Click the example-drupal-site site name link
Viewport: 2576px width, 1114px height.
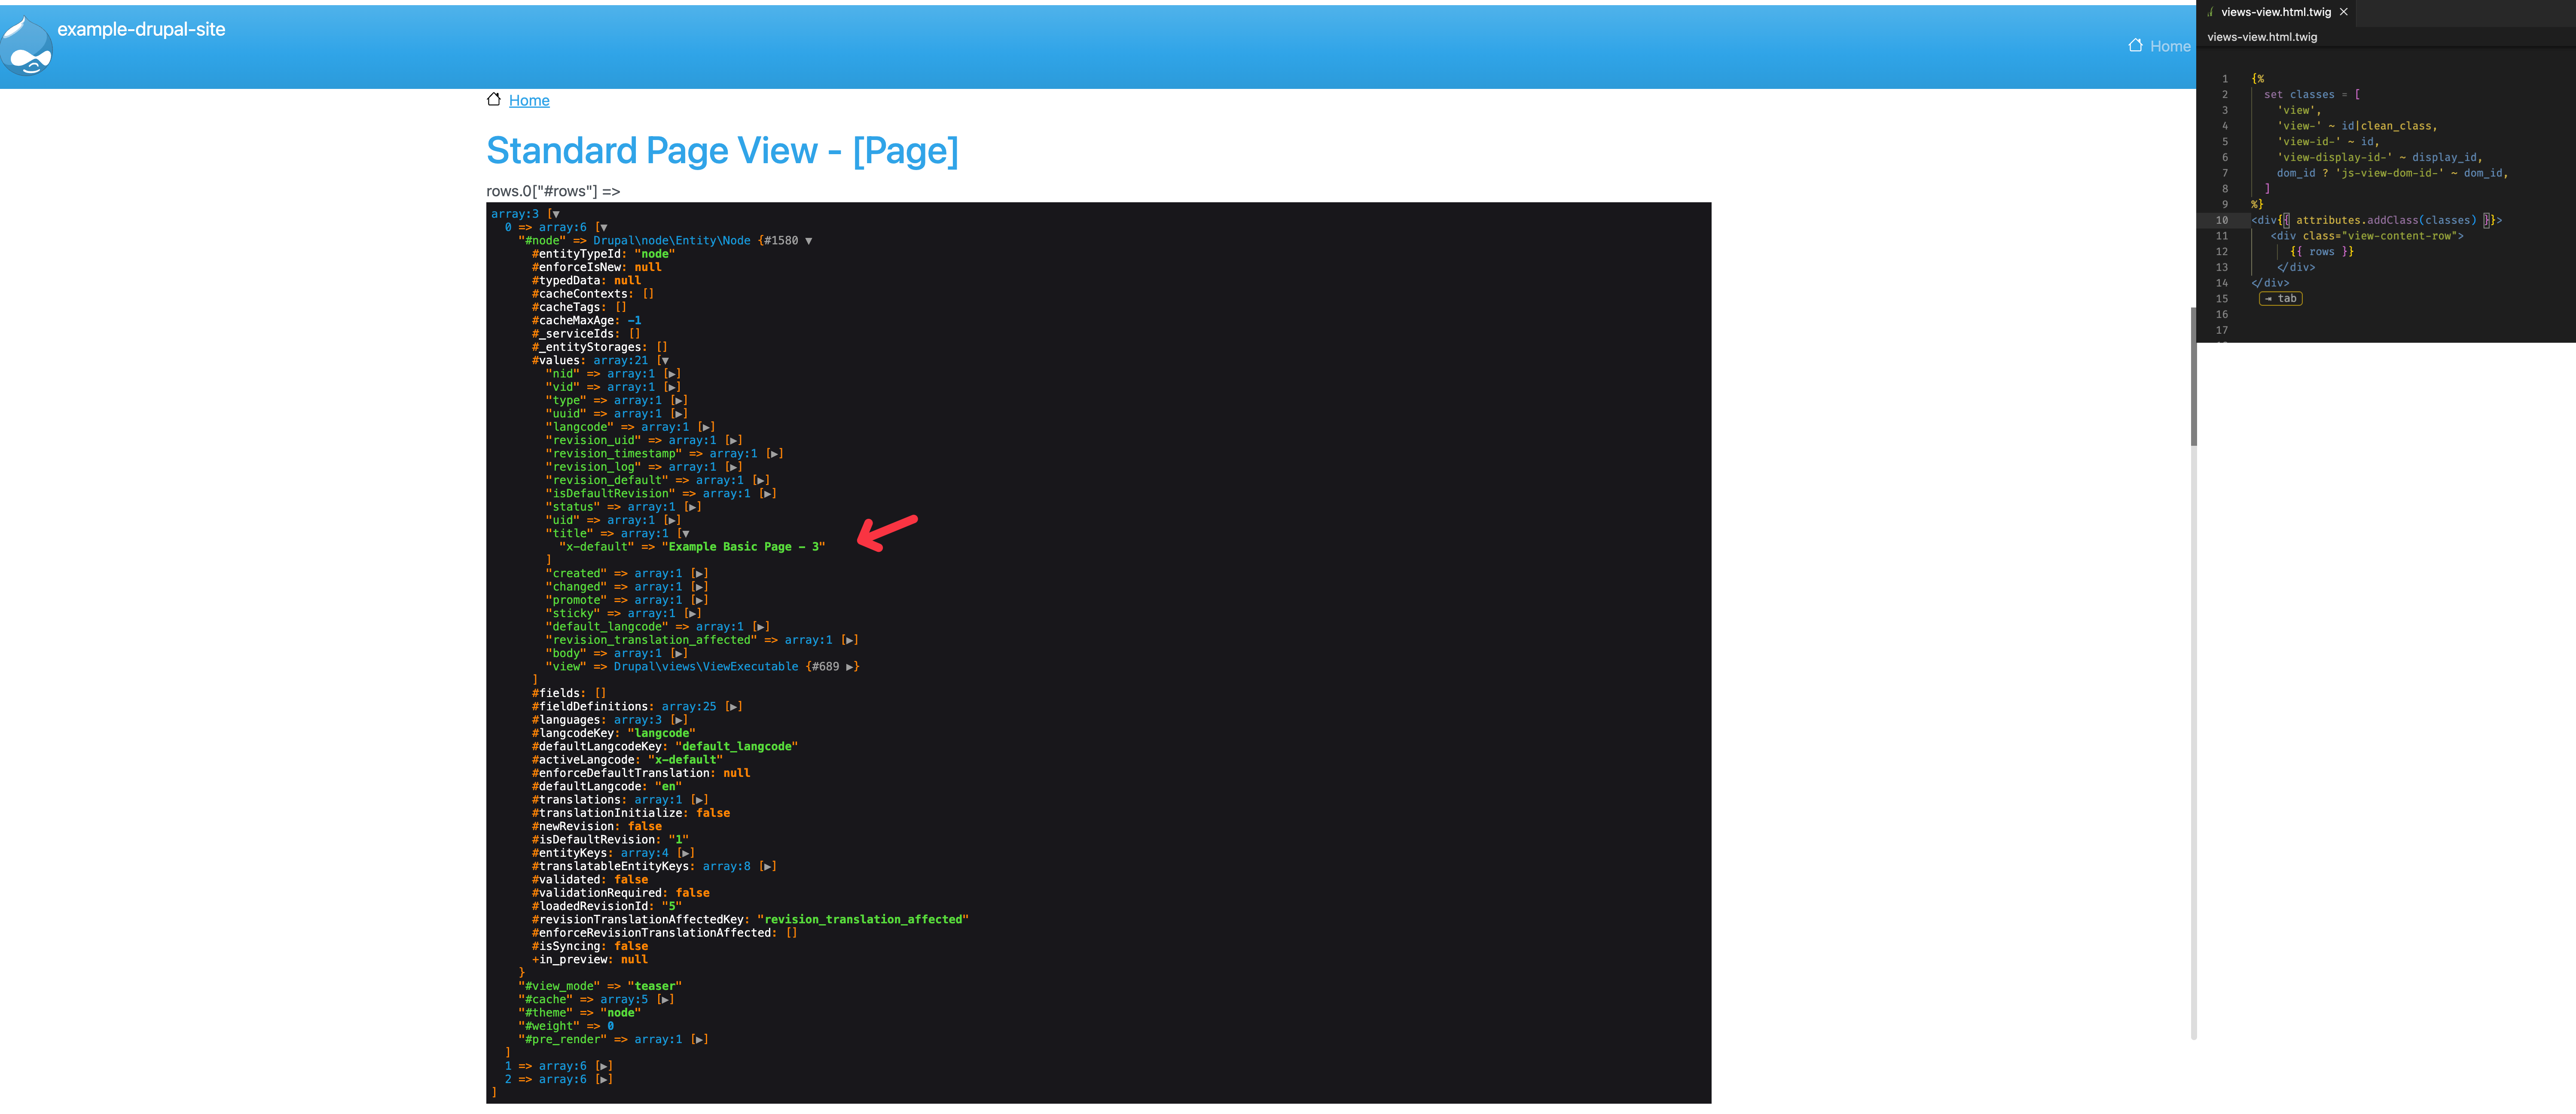(x=141, y=29)
